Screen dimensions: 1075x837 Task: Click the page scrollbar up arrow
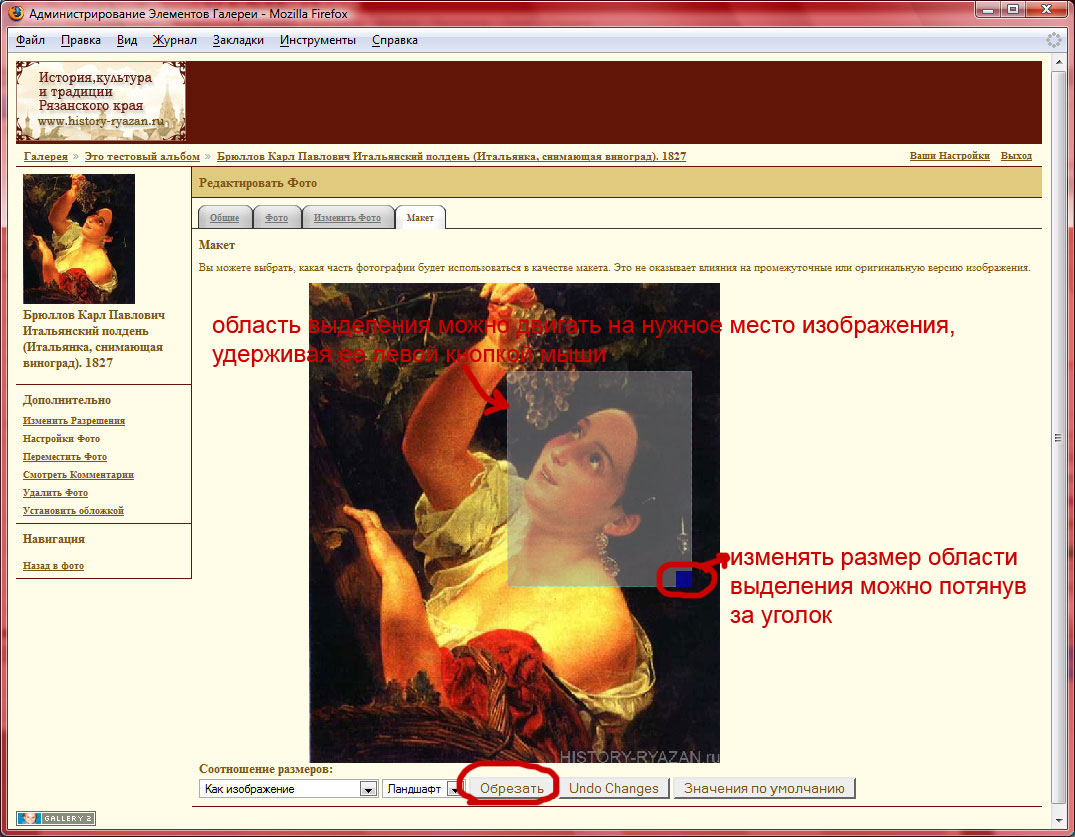[x=1059, y=62]
